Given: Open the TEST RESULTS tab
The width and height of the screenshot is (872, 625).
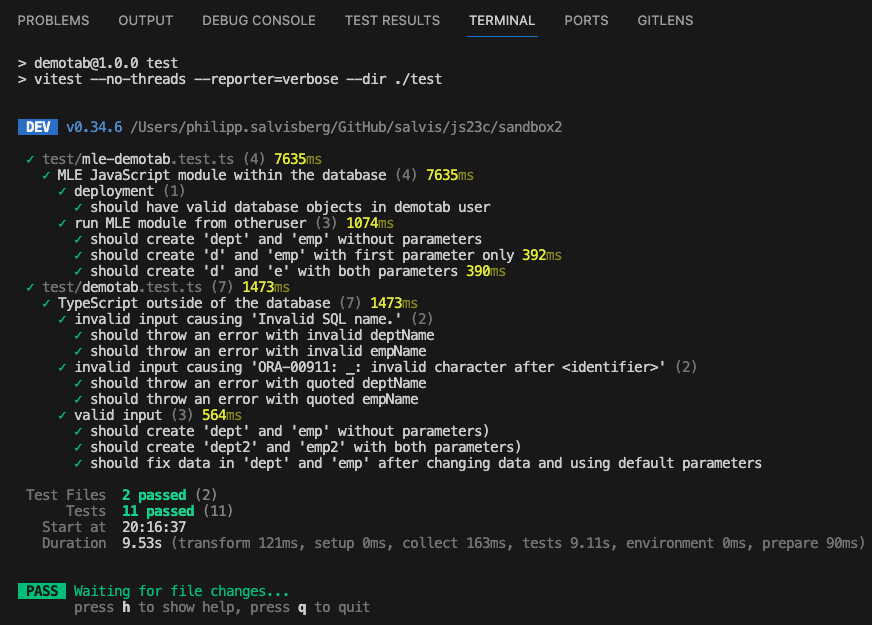Looking at the screenshot, I should 392,21.
